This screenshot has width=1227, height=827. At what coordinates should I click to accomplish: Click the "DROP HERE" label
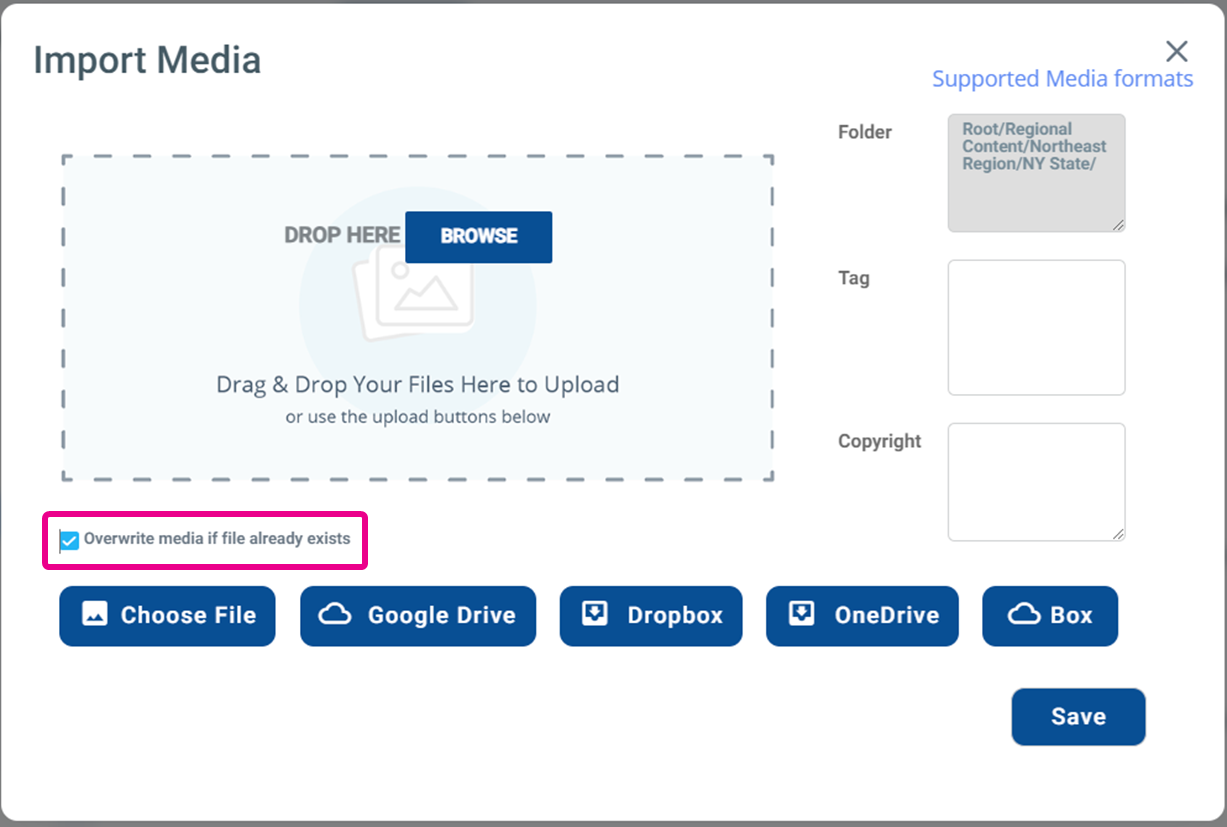pos(342,236)
